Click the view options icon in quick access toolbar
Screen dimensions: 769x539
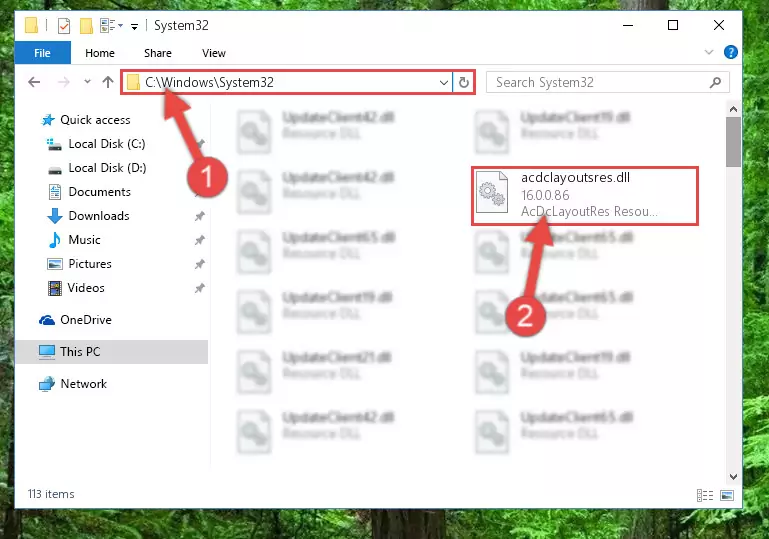(108, 26)
